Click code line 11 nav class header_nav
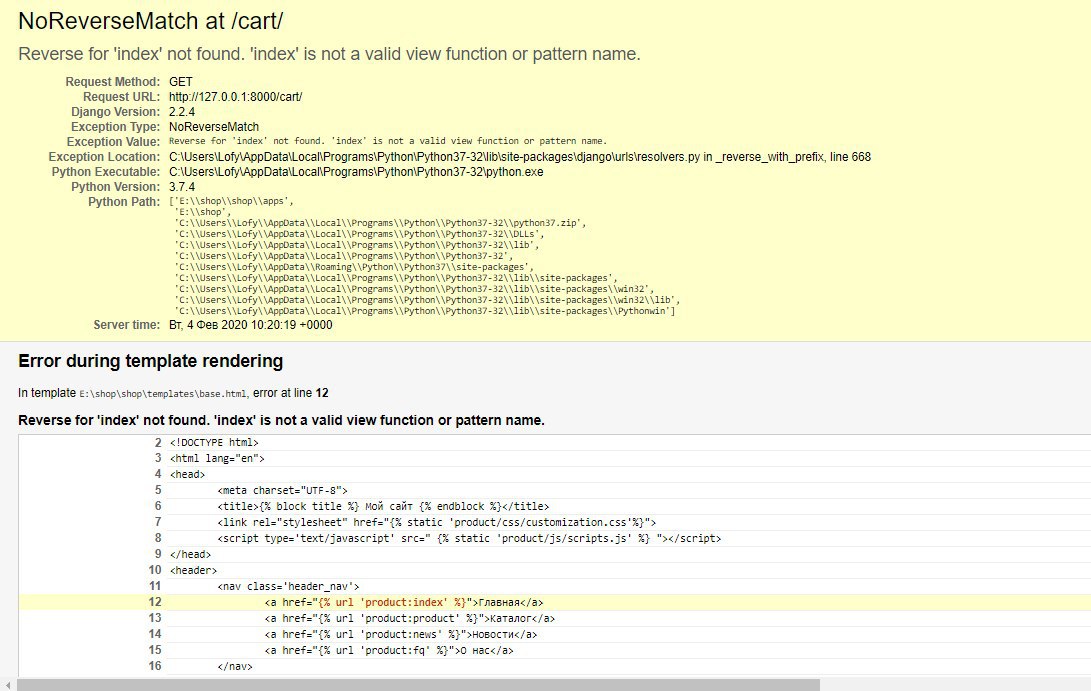This screenshot has width=1091, height=691. pyautogui.click(x=288, y=587)
